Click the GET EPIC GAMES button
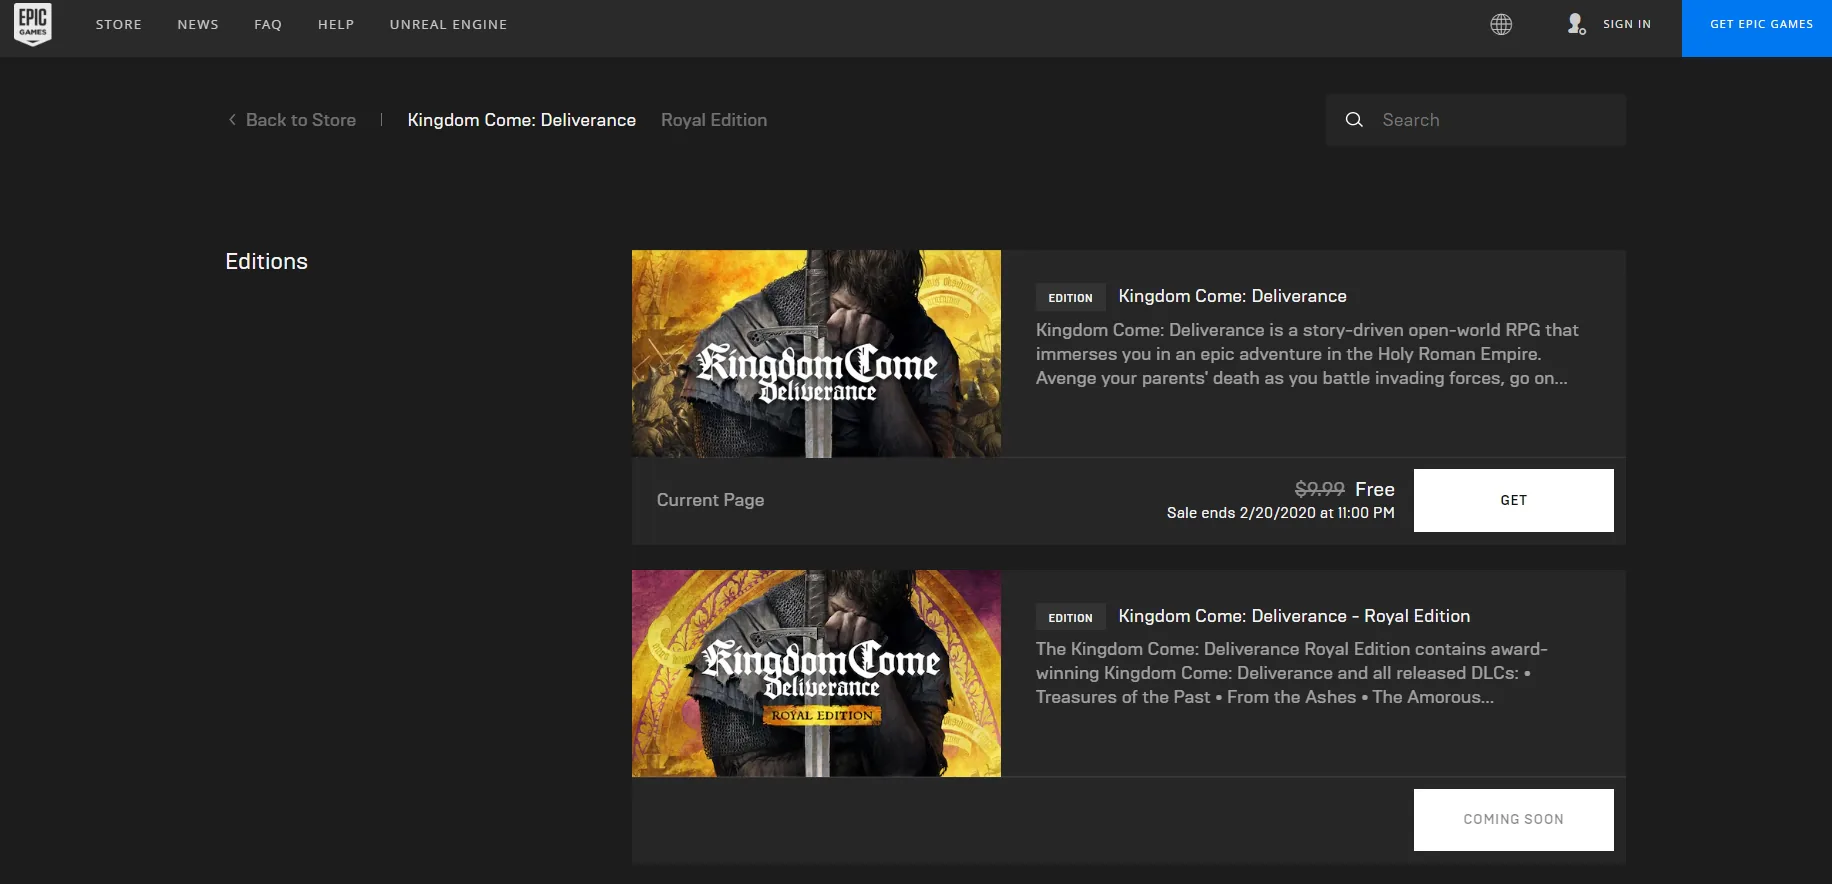1832x884 pixels. (x=1757, y=28)
